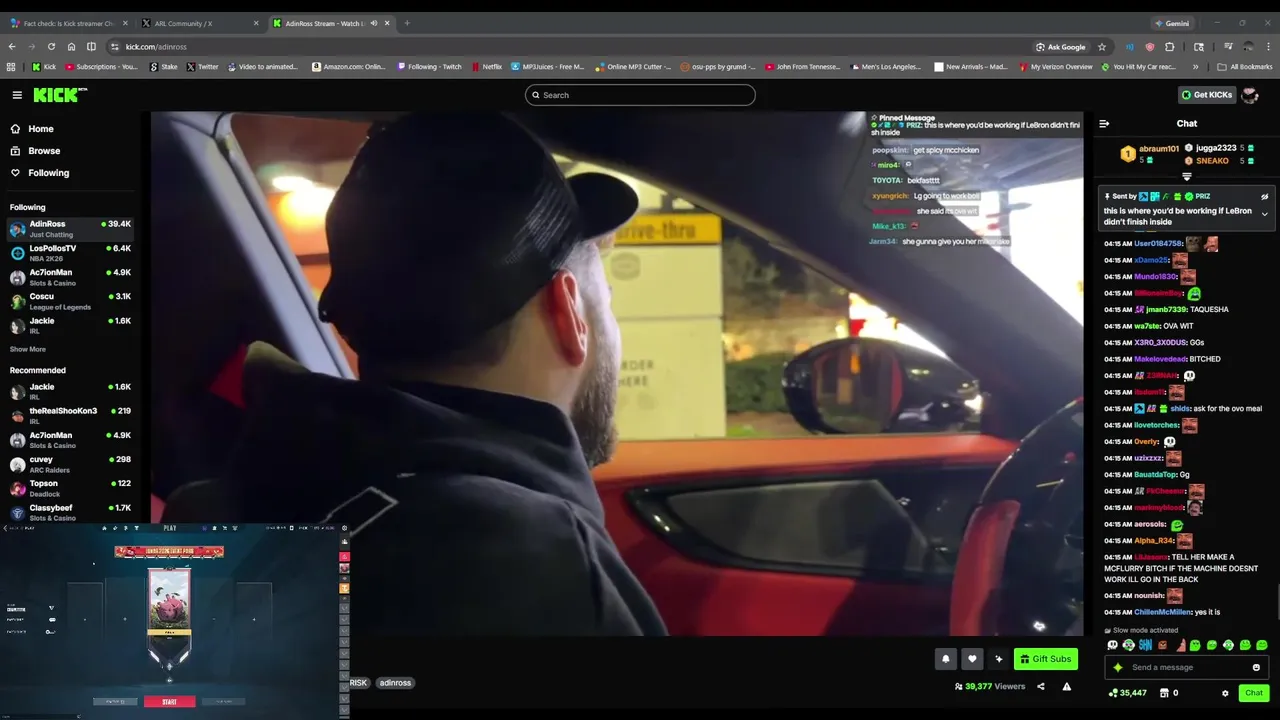
Task: Click the sparkle button beside Gift Subs
Action: coord(998,659)
